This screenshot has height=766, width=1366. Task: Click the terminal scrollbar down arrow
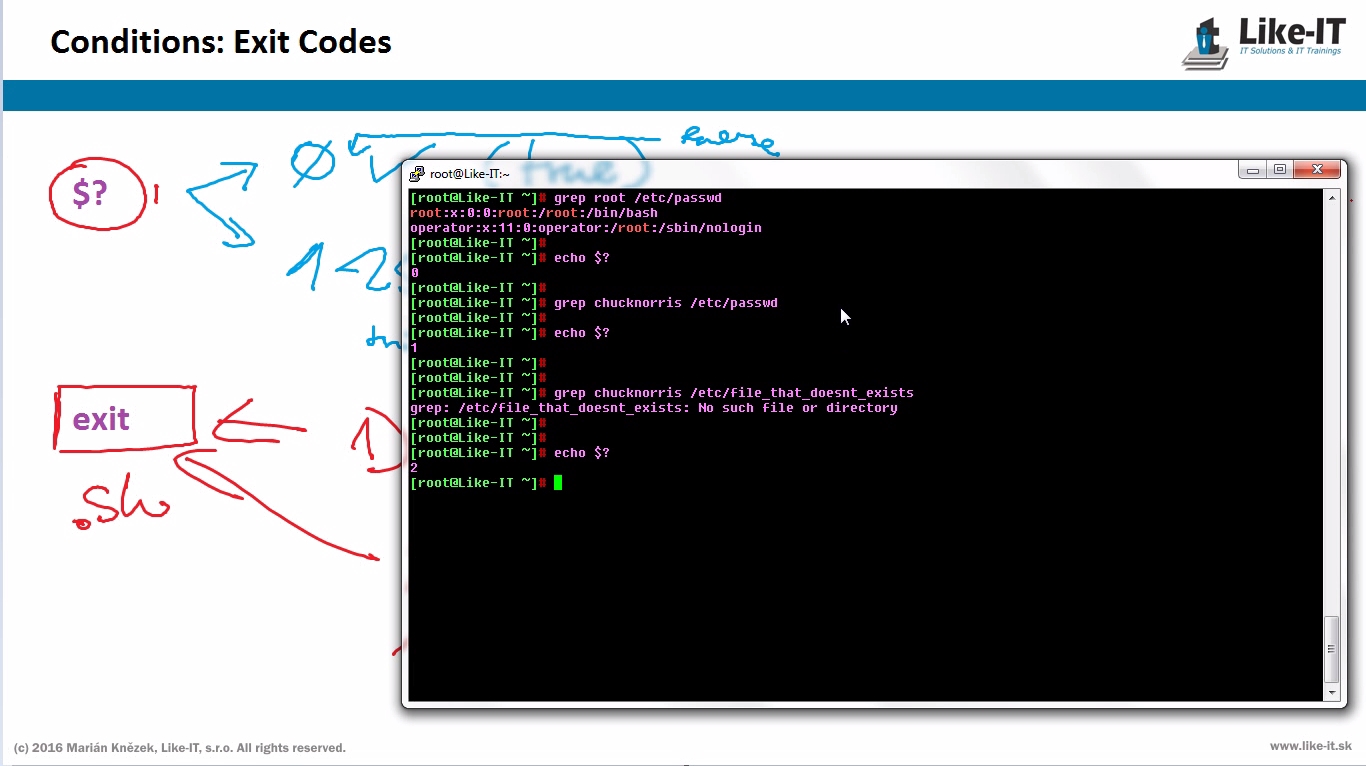[1331, 692]
